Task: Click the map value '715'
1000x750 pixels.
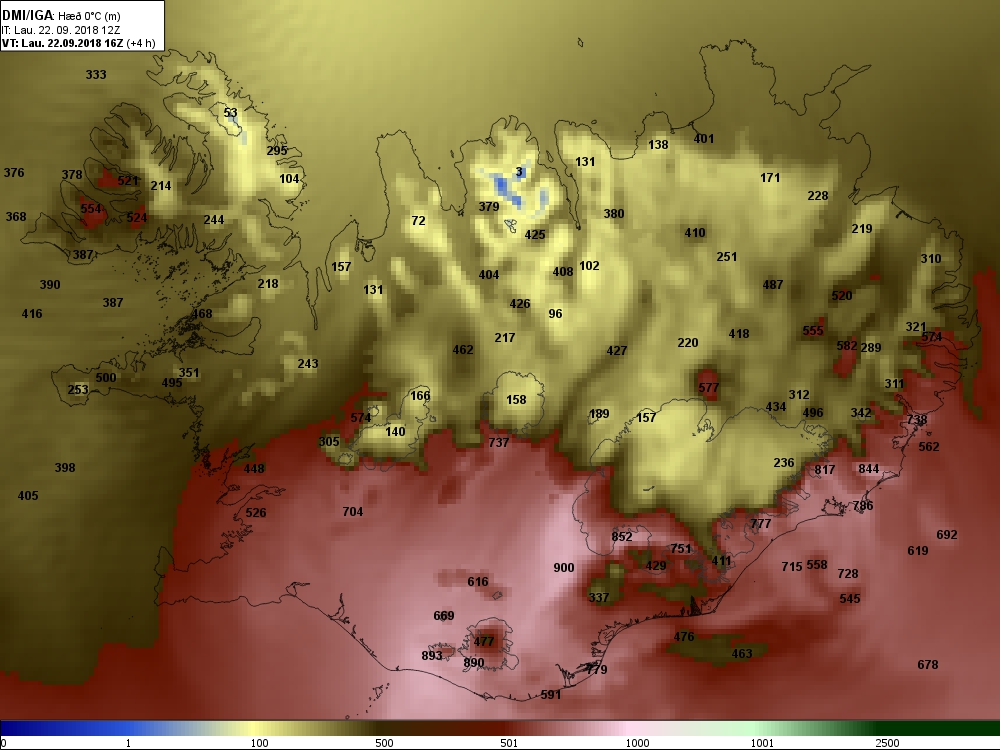Action: click(x=791, y=566)
